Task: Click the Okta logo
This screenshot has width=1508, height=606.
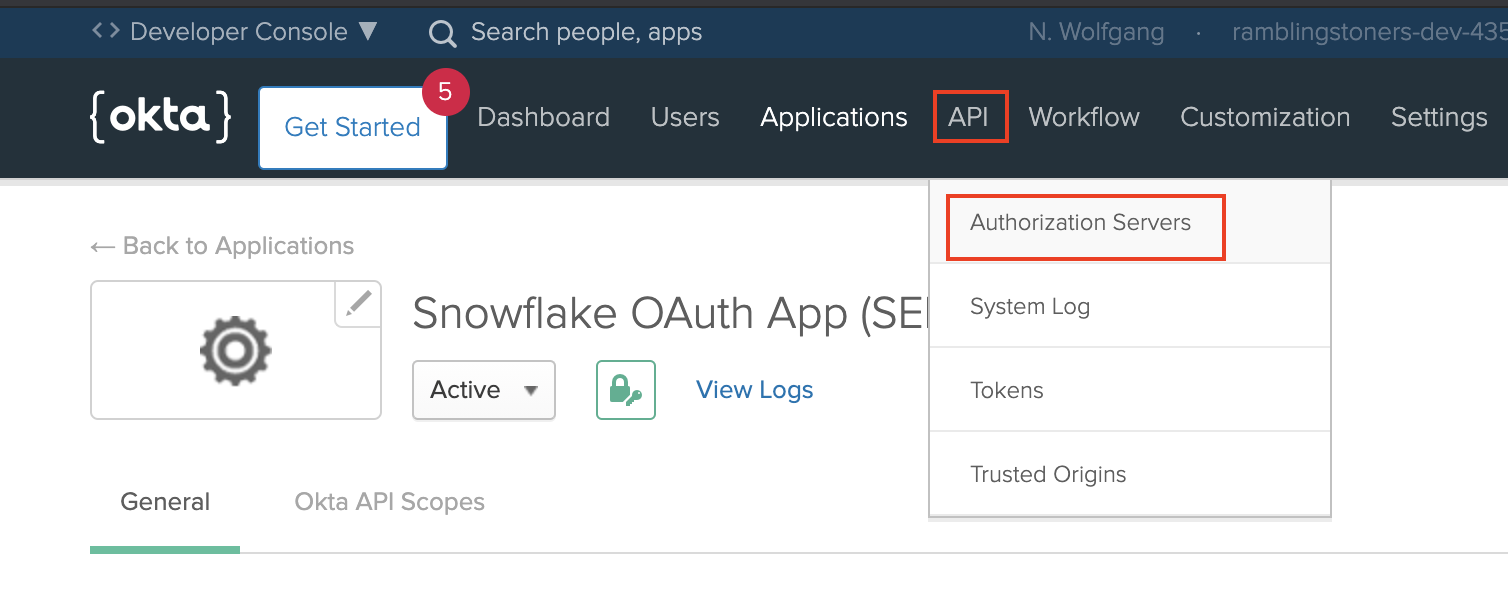Action: pos(159,117)
